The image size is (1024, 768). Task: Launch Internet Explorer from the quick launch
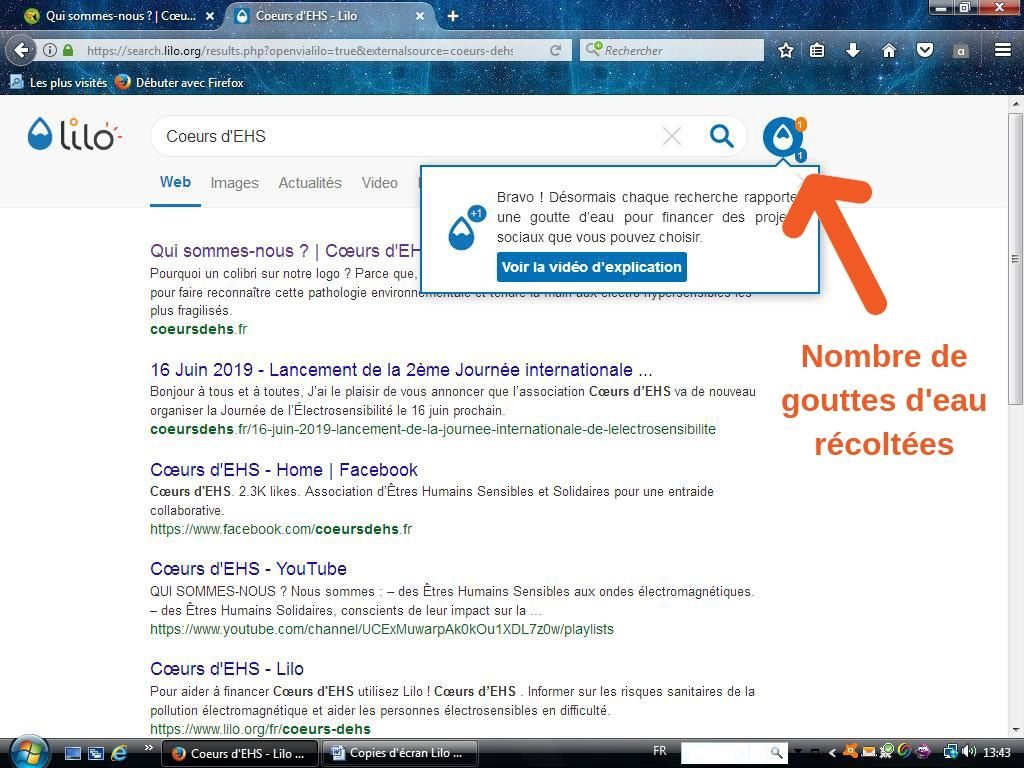coord(120,753)
